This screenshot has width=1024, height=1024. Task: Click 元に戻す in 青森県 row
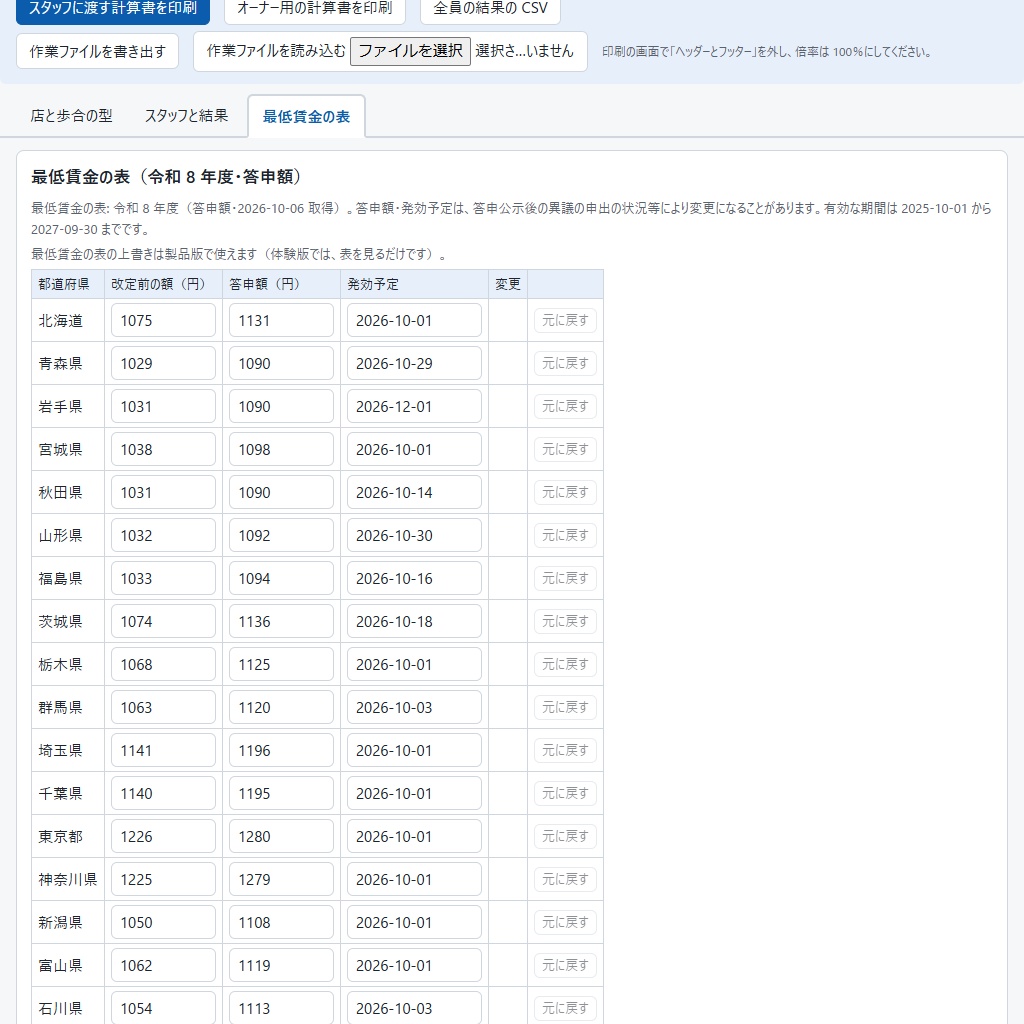[565, 363]
